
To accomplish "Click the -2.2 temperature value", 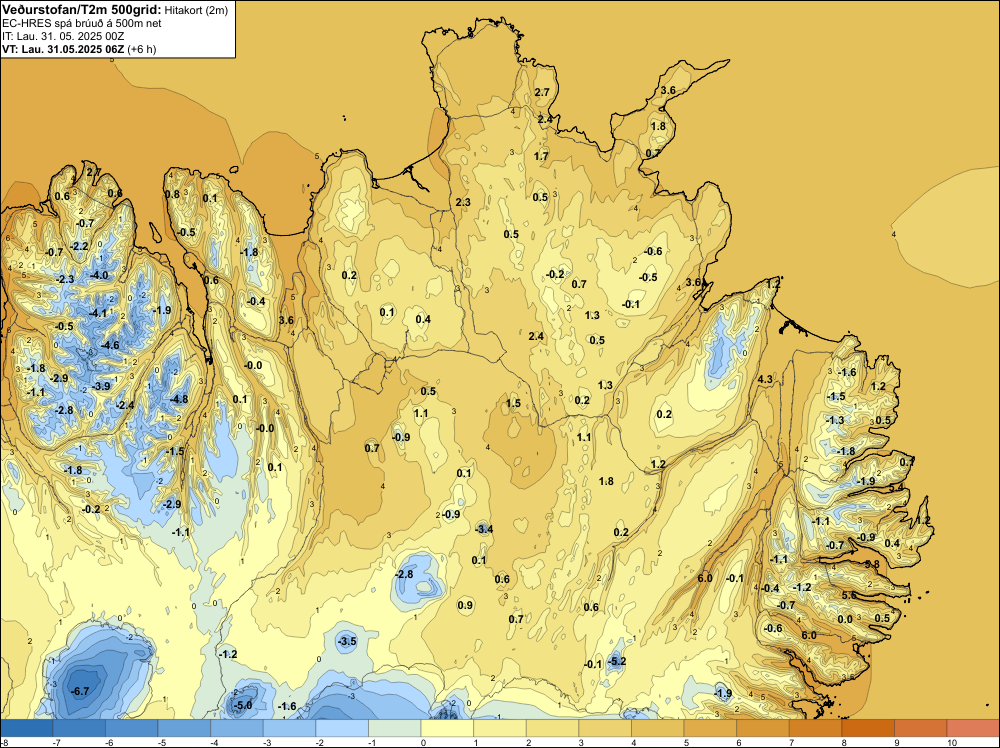I will tap(80, 246).
